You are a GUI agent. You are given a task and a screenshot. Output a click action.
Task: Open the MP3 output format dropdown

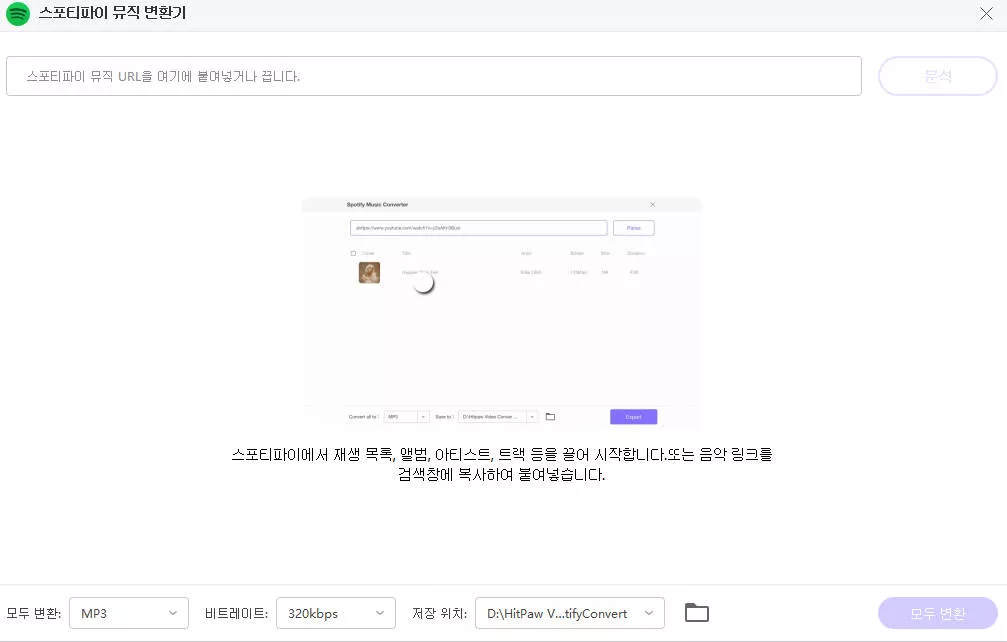[x=128, y=613]
